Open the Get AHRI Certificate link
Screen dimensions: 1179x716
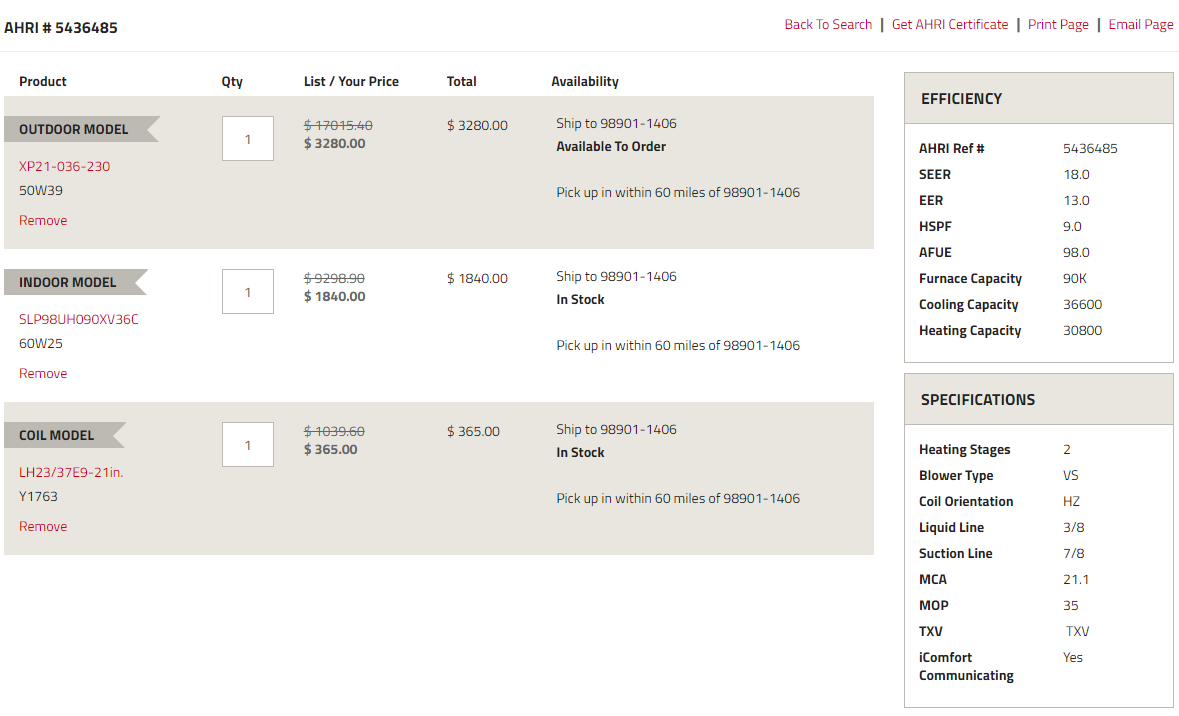[950, 24]
